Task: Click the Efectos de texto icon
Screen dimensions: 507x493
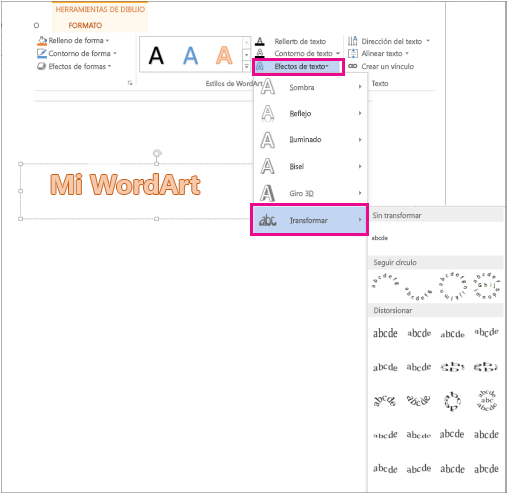Action: pos(260,66)
